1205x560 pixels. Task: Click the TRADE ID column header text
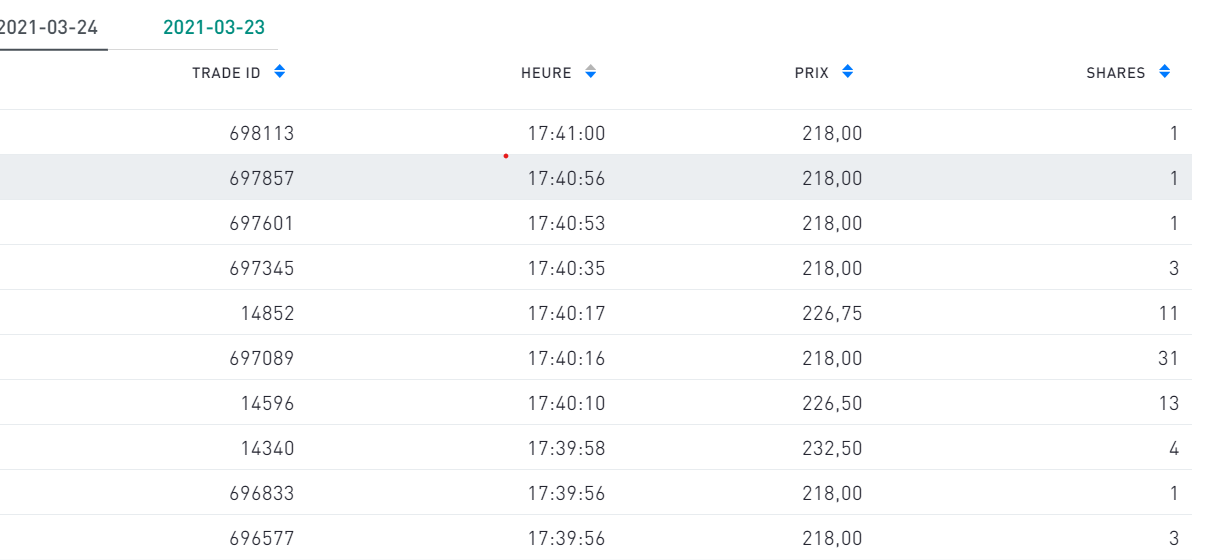pos(226,73)
